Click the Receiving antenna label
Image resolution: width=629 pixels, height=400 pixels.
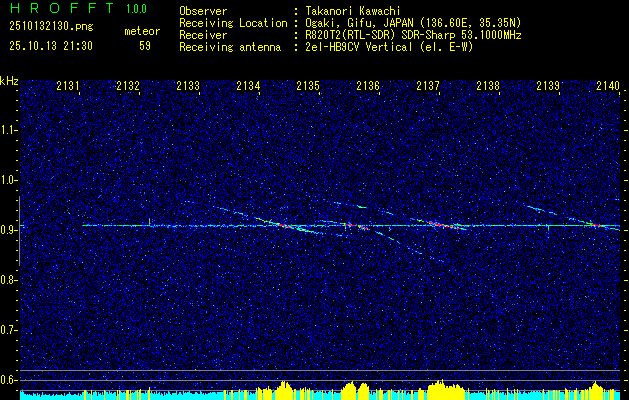(x=230, y=47)
